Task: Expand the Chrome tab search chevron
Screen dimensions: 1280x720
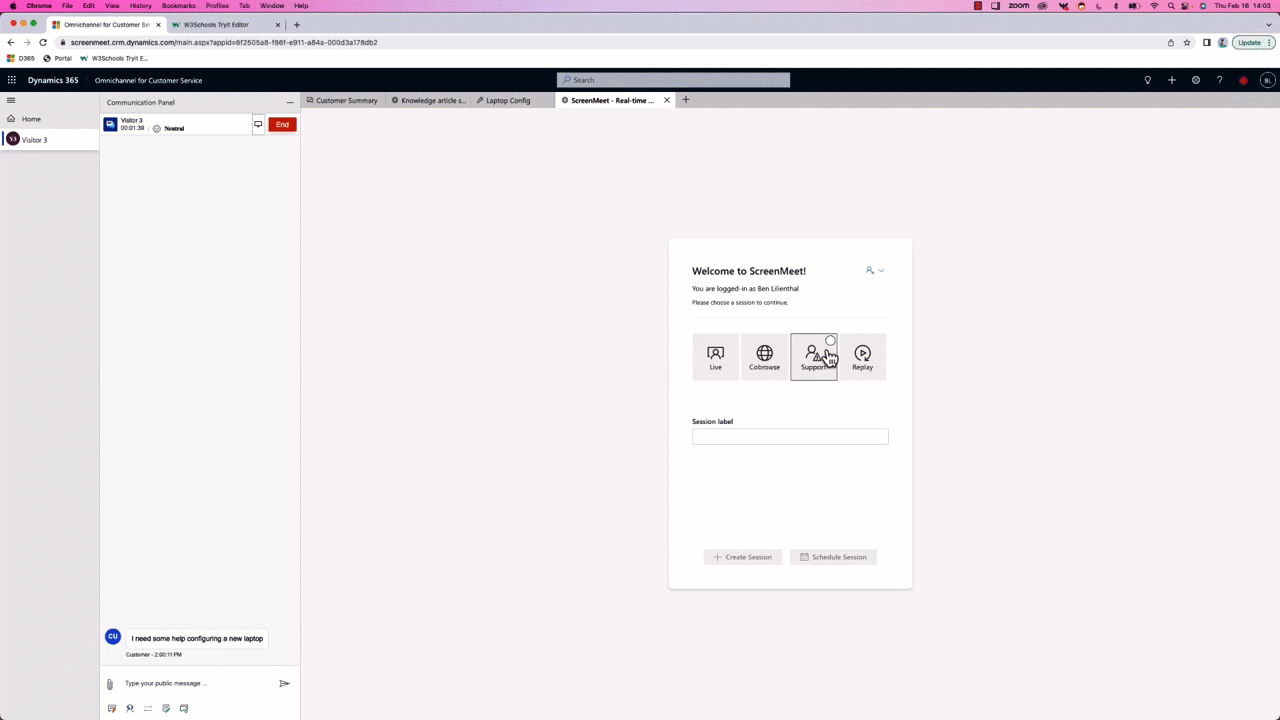Action: pyautogui.click(x=1268, y=24)
